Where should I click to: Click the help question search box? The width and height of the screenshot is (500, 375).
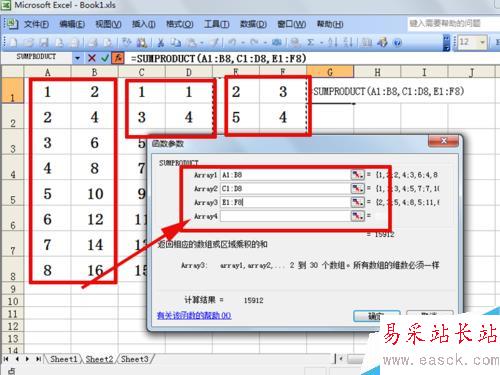click(x=453, y=23)
